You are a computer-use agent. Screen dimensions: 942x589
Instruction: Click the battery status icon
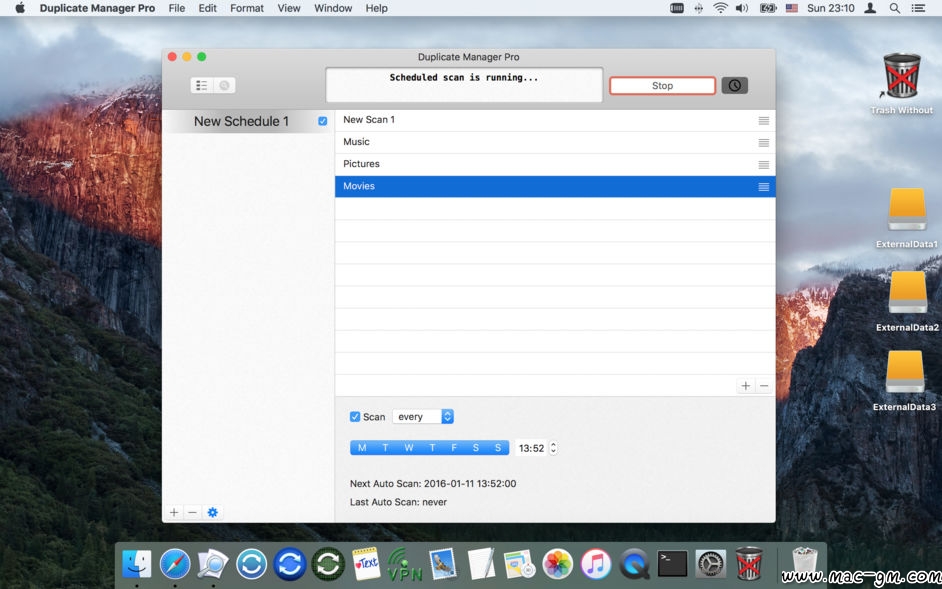(768, 8)
